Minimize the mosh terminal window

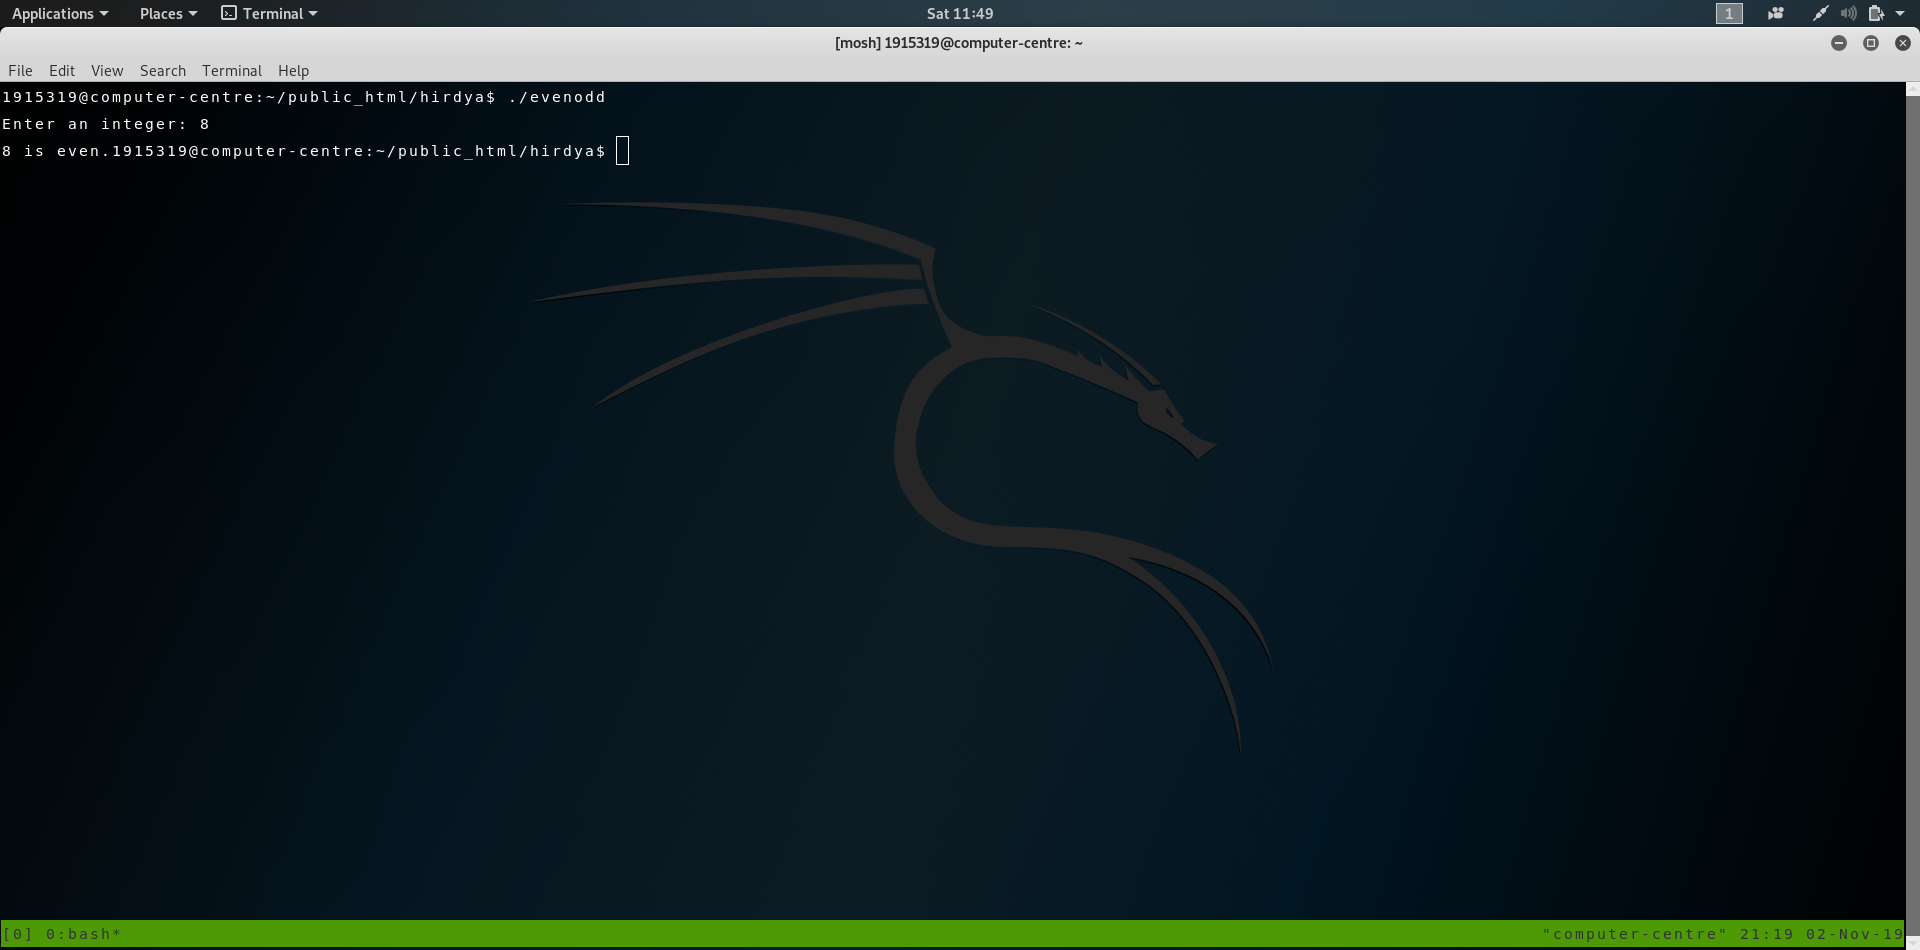pos(1839,43)
